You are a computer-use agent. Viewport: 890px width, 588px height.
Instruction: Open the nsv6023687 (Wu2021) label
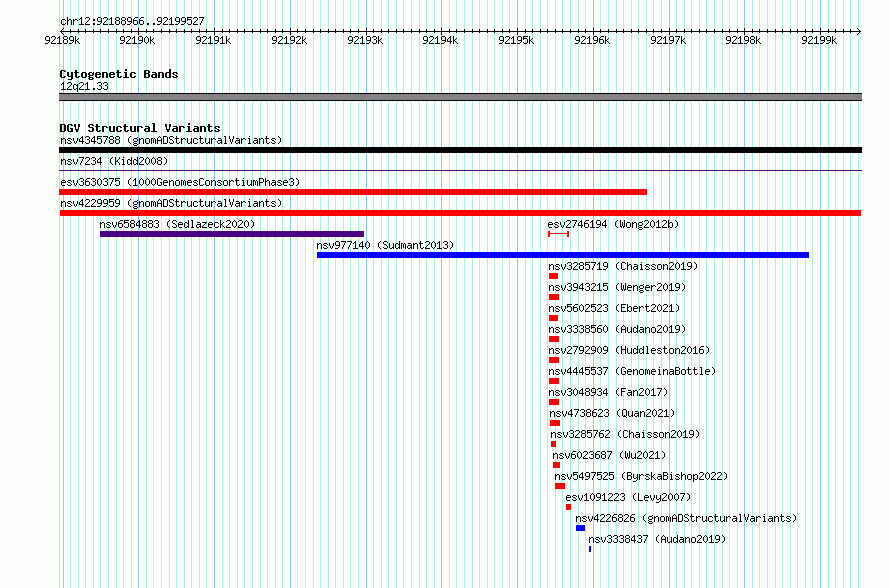610,455
